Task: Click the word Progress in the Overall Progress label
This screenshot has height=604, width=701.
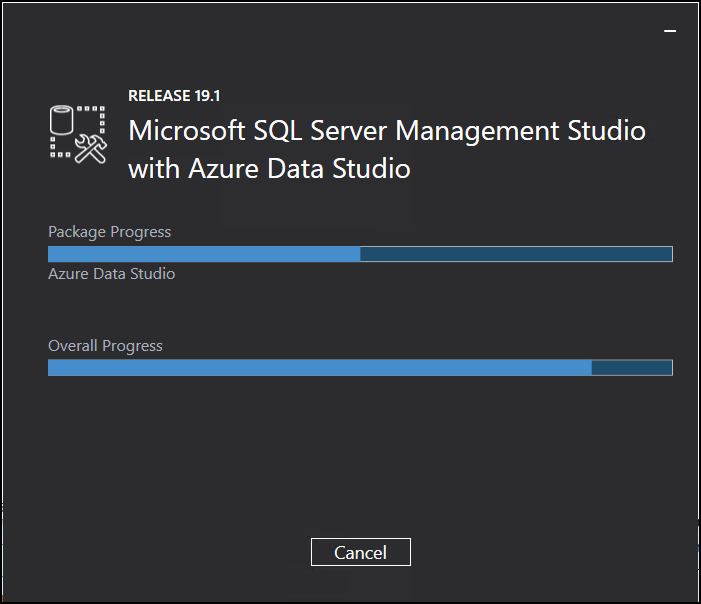Action: tap(132, 346)
